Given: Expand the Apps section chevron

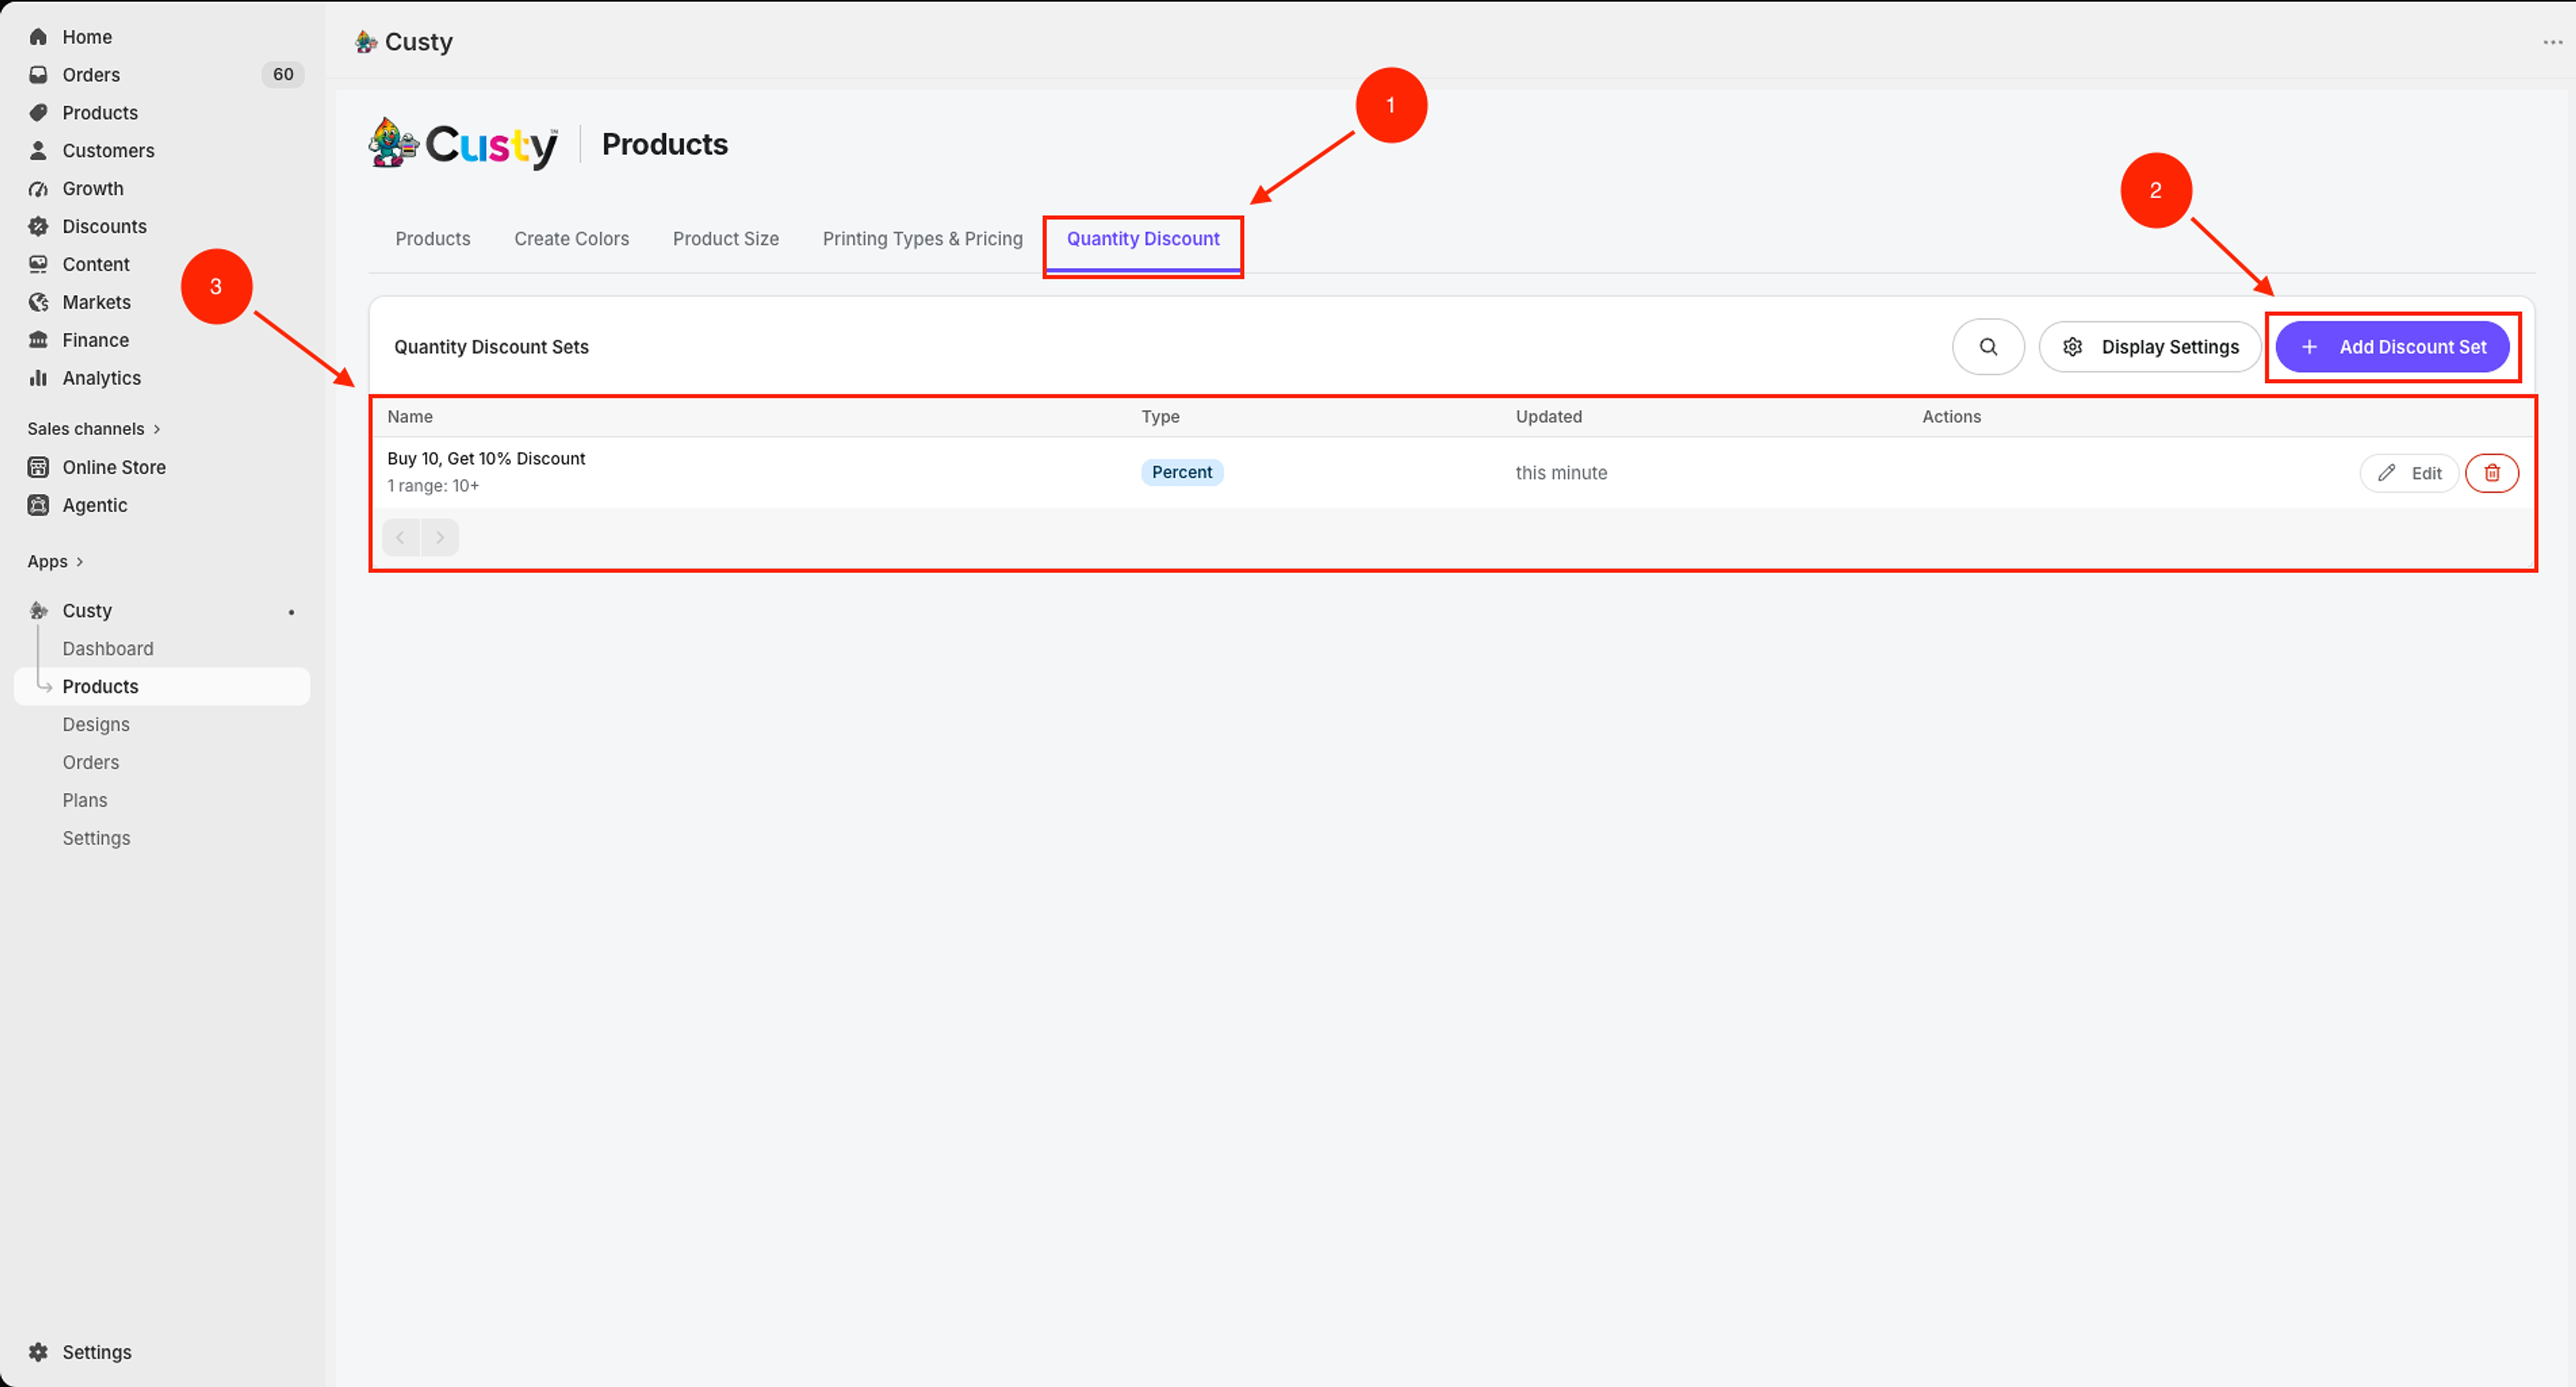Looking at the screenshot, I should tap(80, 562).
